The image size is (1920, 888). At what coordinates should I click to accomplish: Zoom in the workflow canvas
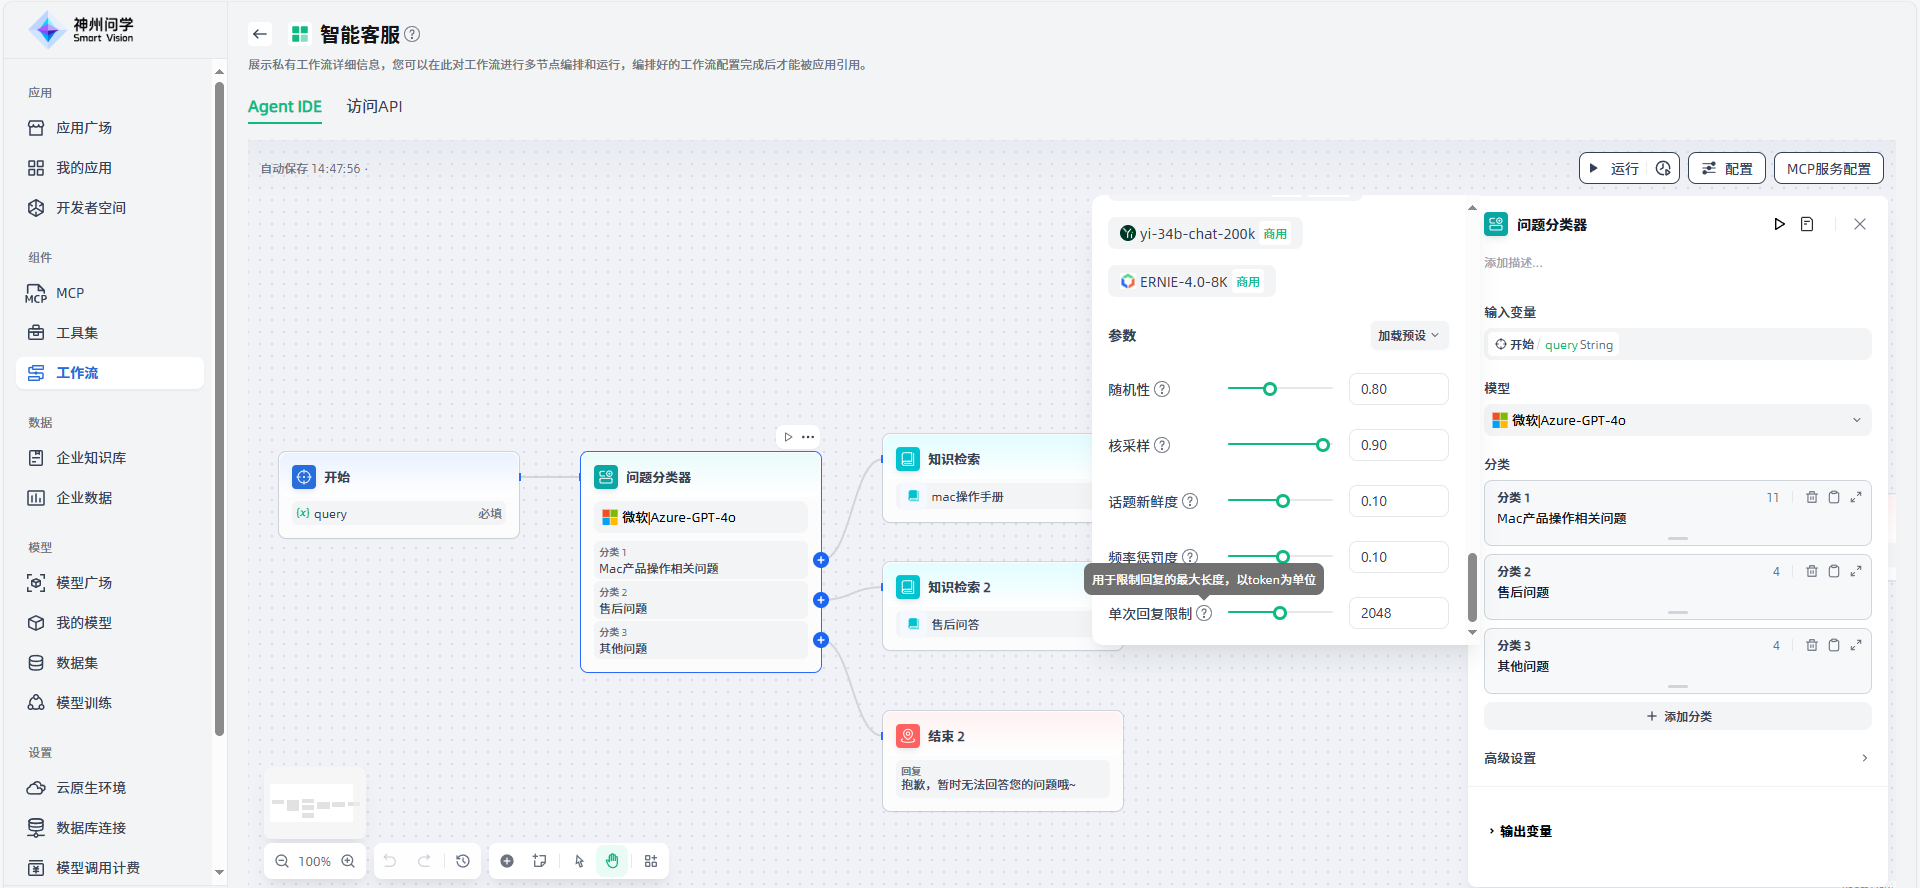click(x=348, y=861)
